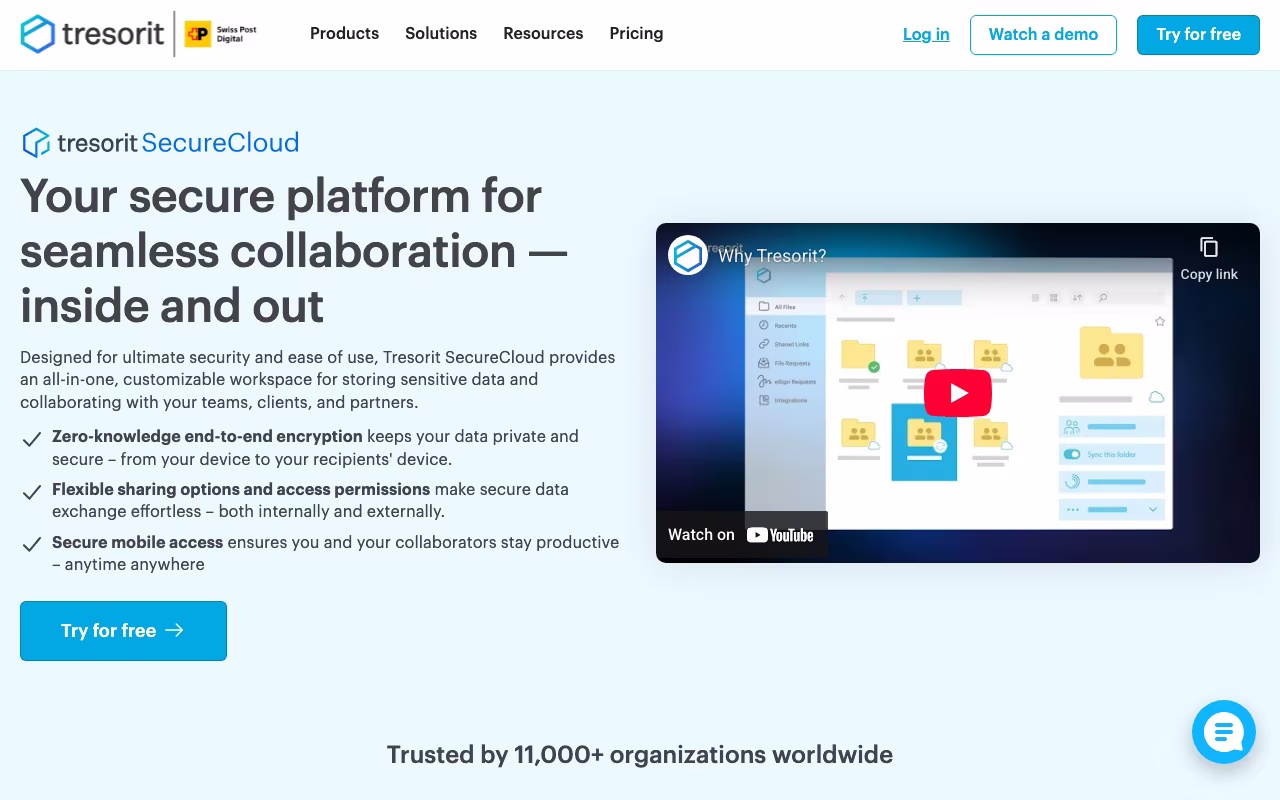The image size is (1280, 800).
Task: Open the chat support widget
Action: point(1224,732)
